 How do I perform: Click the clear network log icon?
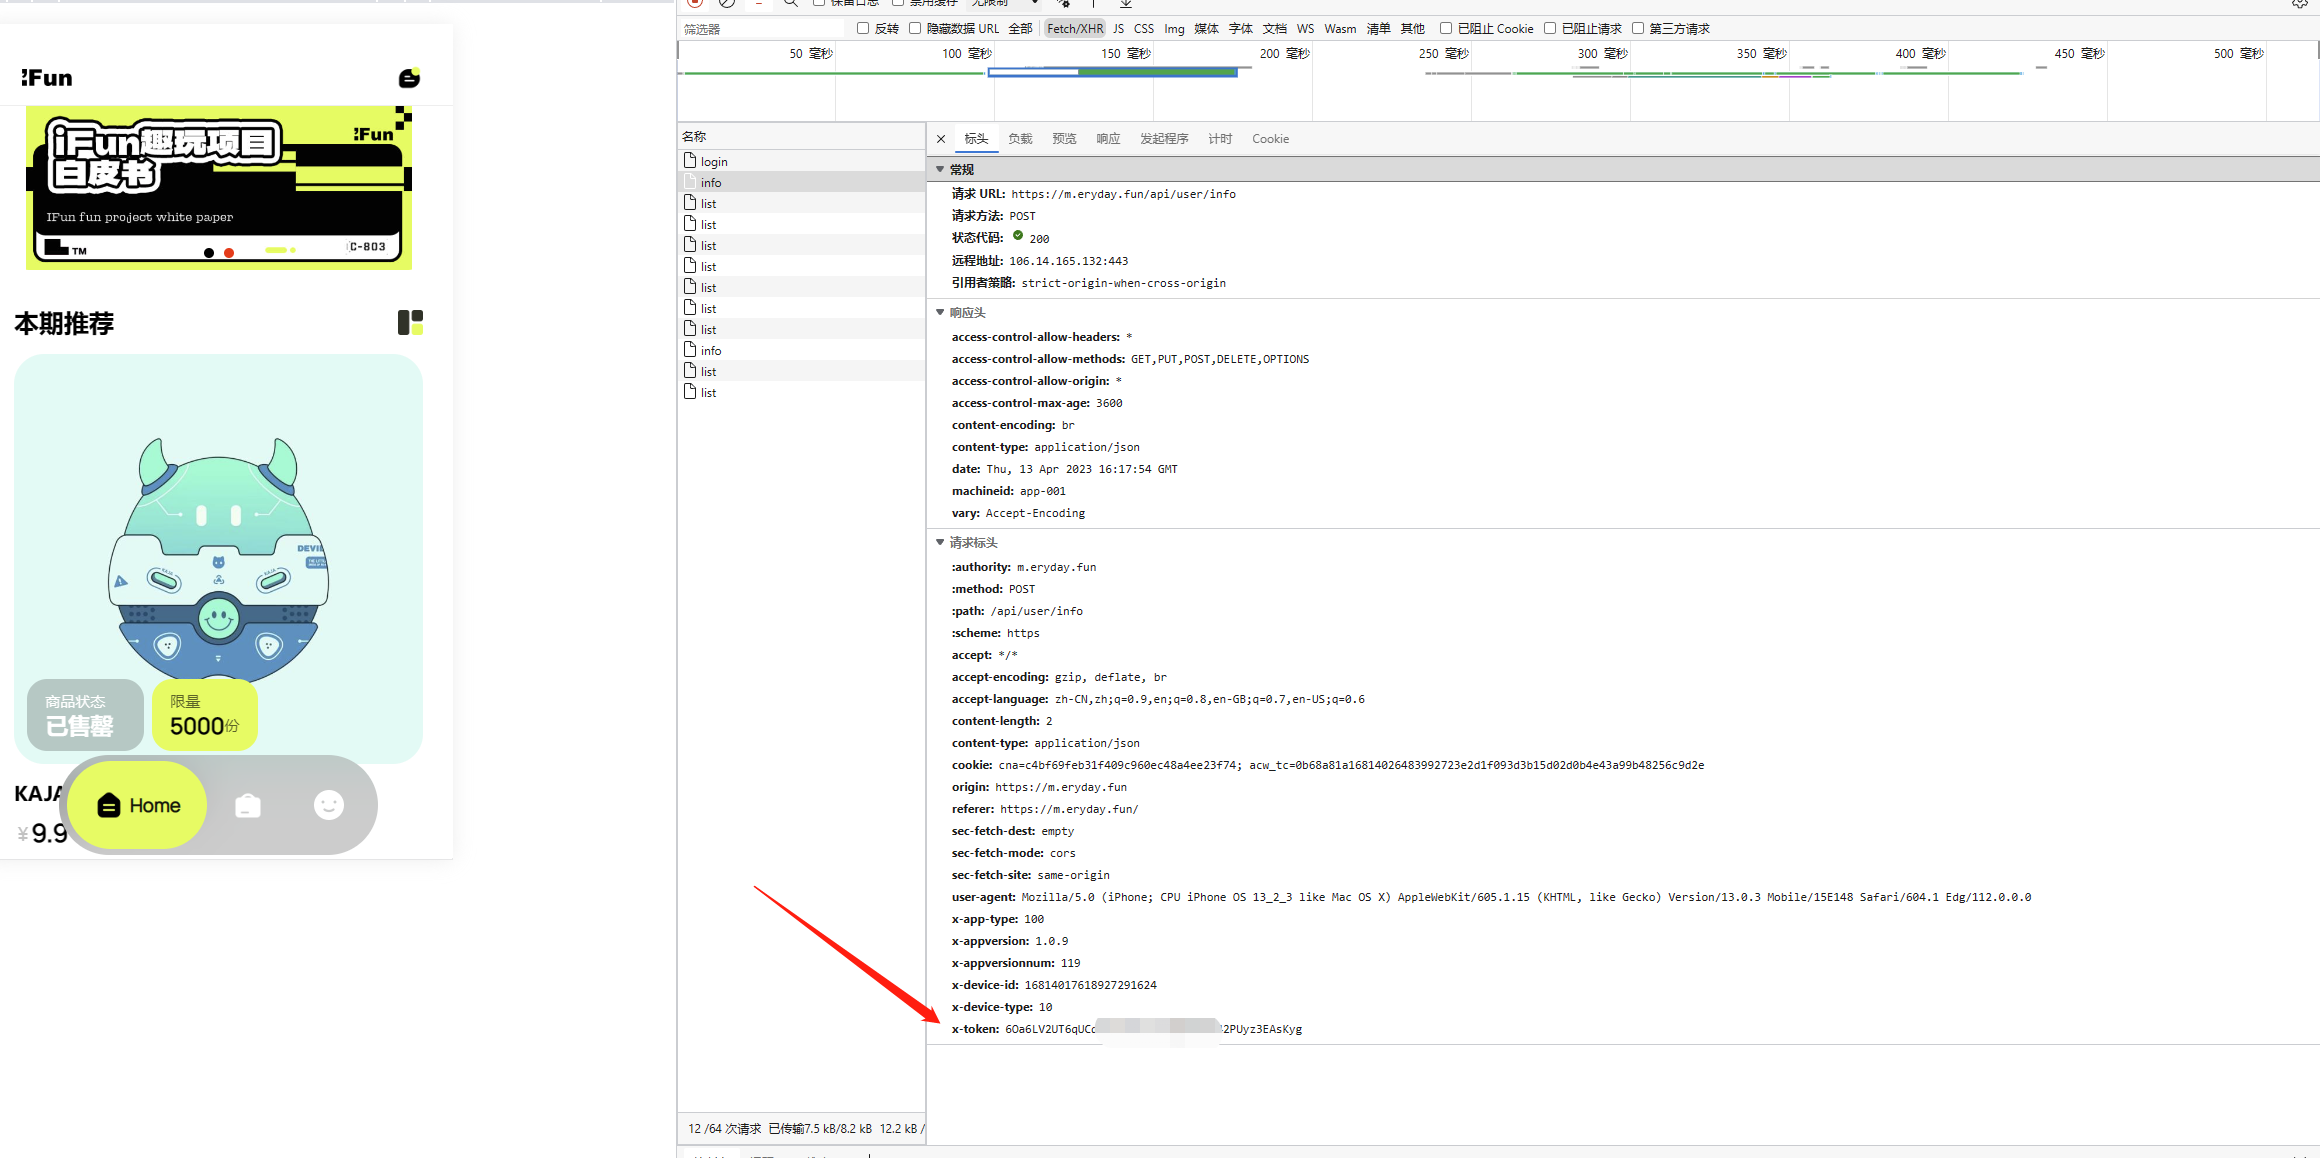pos(727,4)
